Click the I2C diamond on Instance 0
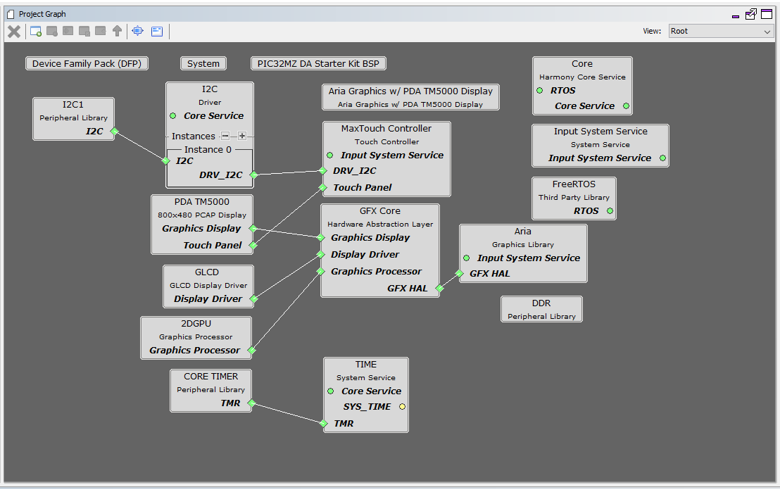This screenshot has height=489, width=781. (x=166, y=161)
